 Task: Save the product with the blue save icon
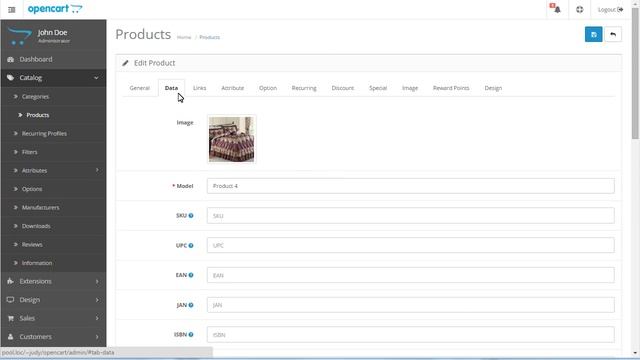tap(593, 35)
